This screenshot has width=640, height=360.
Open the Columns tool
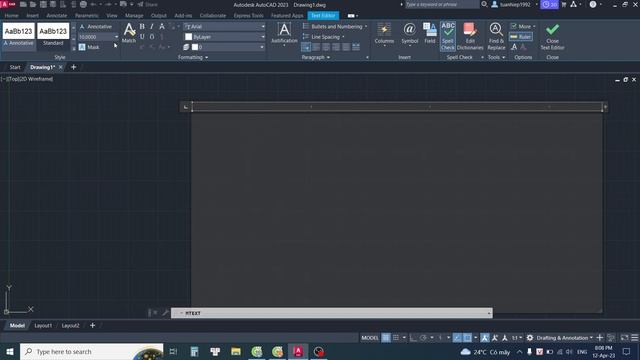[x=384, y=34]
